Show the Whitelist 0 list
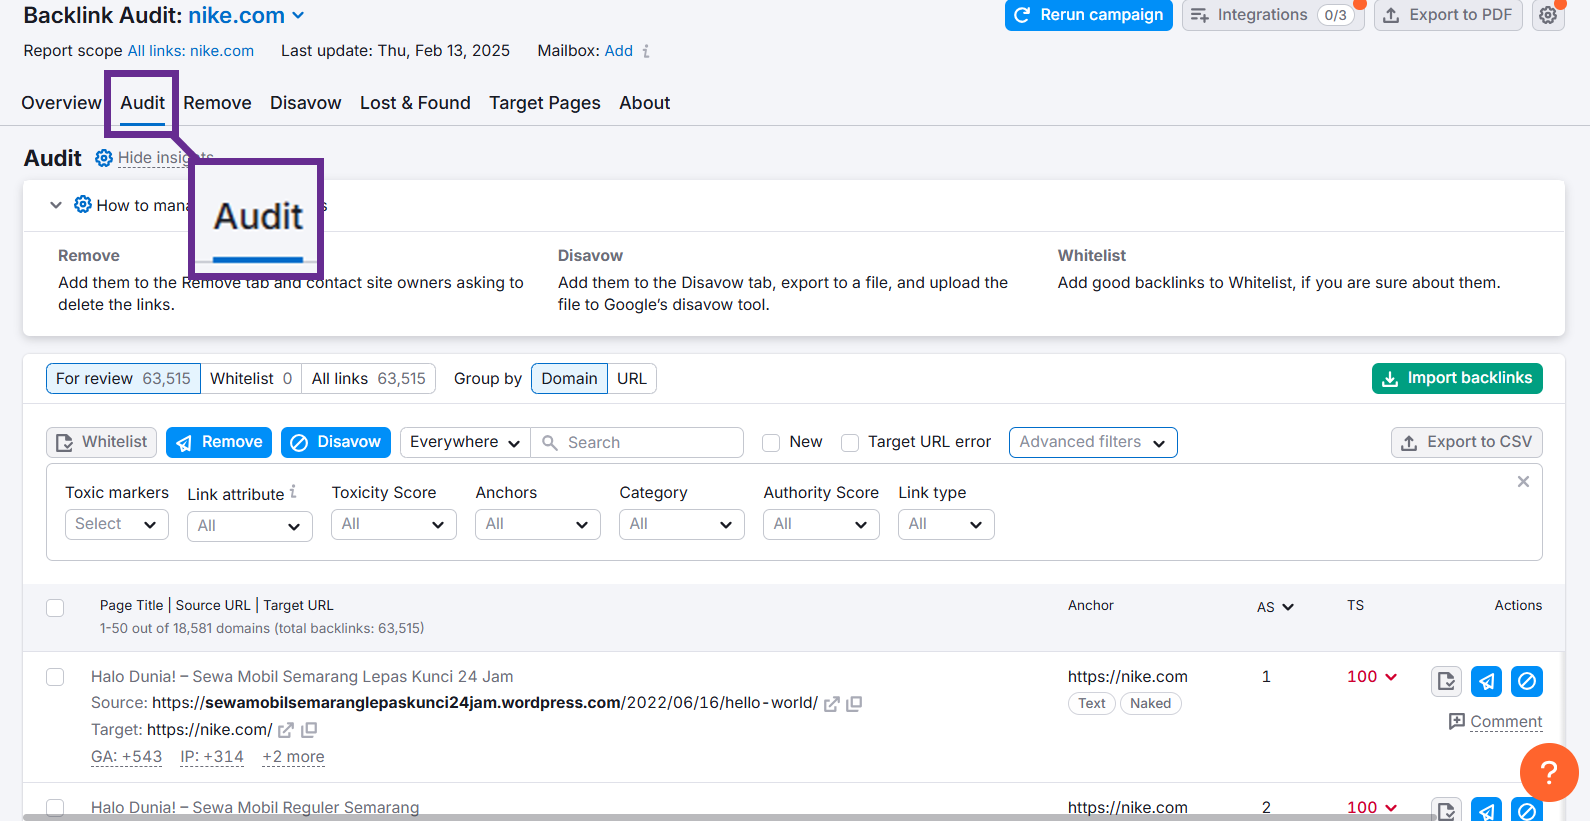Image resolution: width=1590 pixels, height=821 pixels. (x=251, y=378)
